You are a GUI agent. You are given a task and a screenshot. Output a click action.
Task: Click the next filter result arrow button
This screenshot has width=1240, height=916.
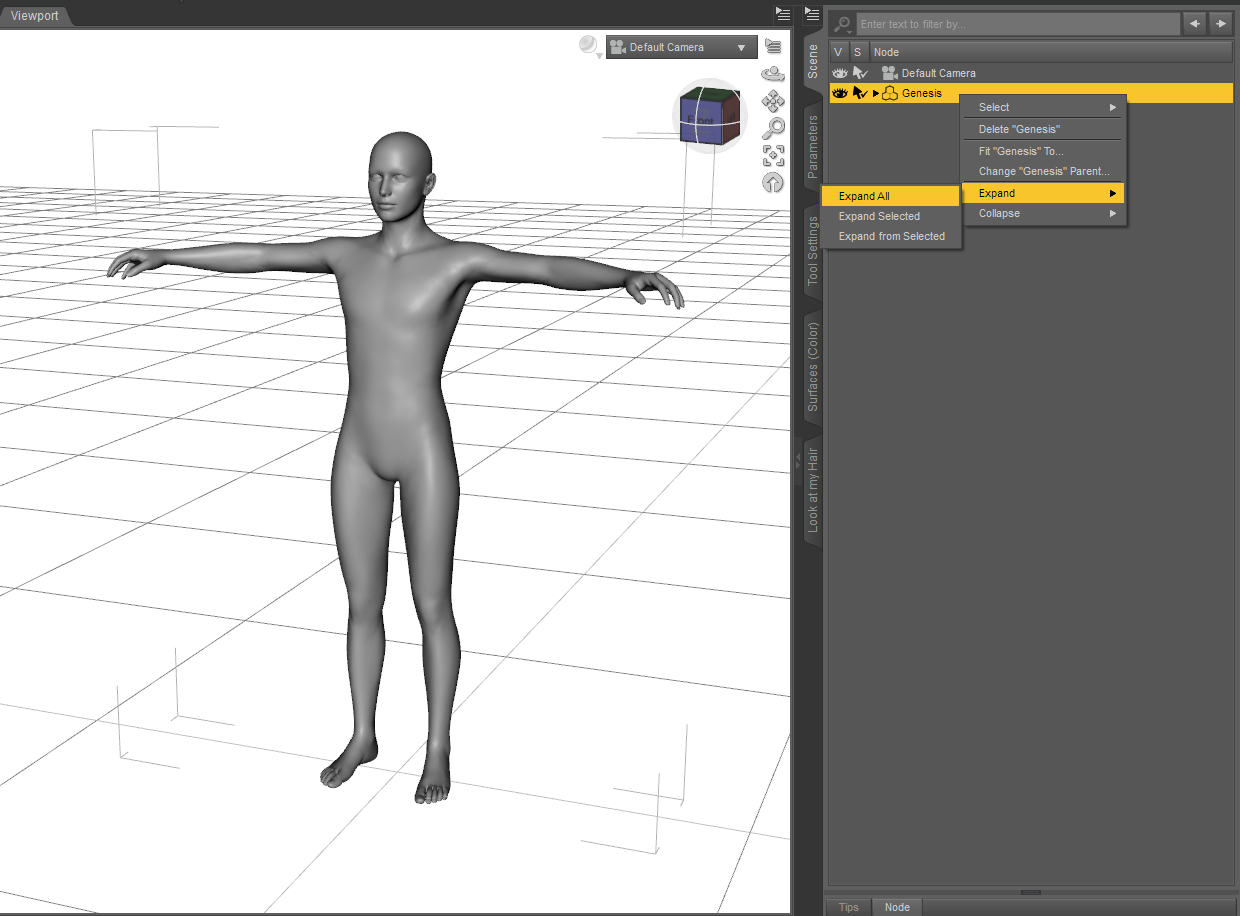click(1220, 23)
